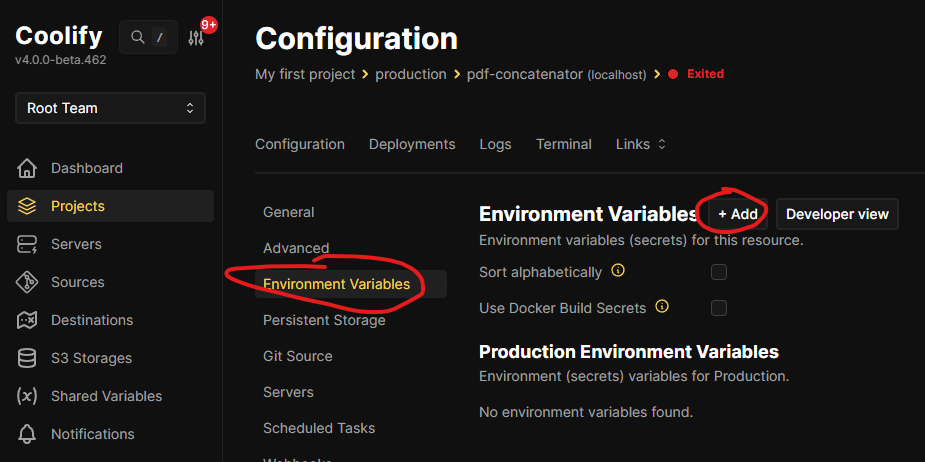Tick the Use Docker Build Secrets checkbox
925x462 pixels.
click(719, 308)
